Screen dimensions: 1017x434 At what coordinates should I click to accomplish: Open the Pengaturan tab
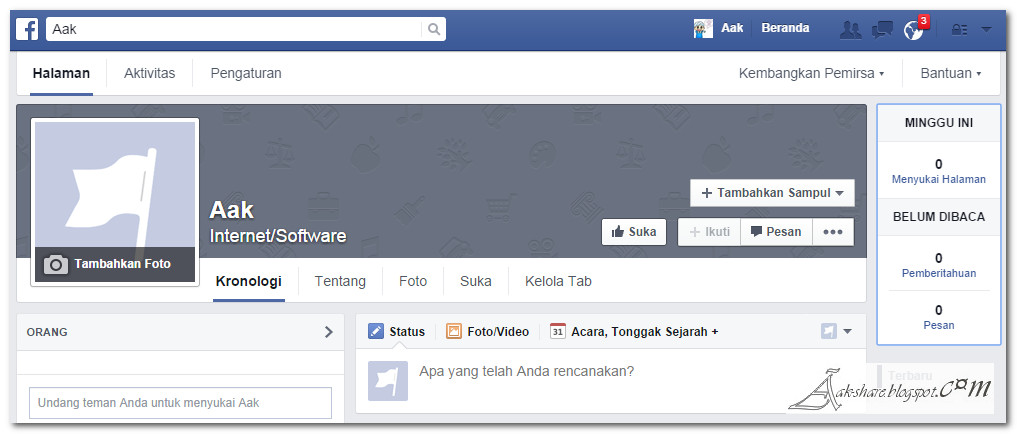246,73
